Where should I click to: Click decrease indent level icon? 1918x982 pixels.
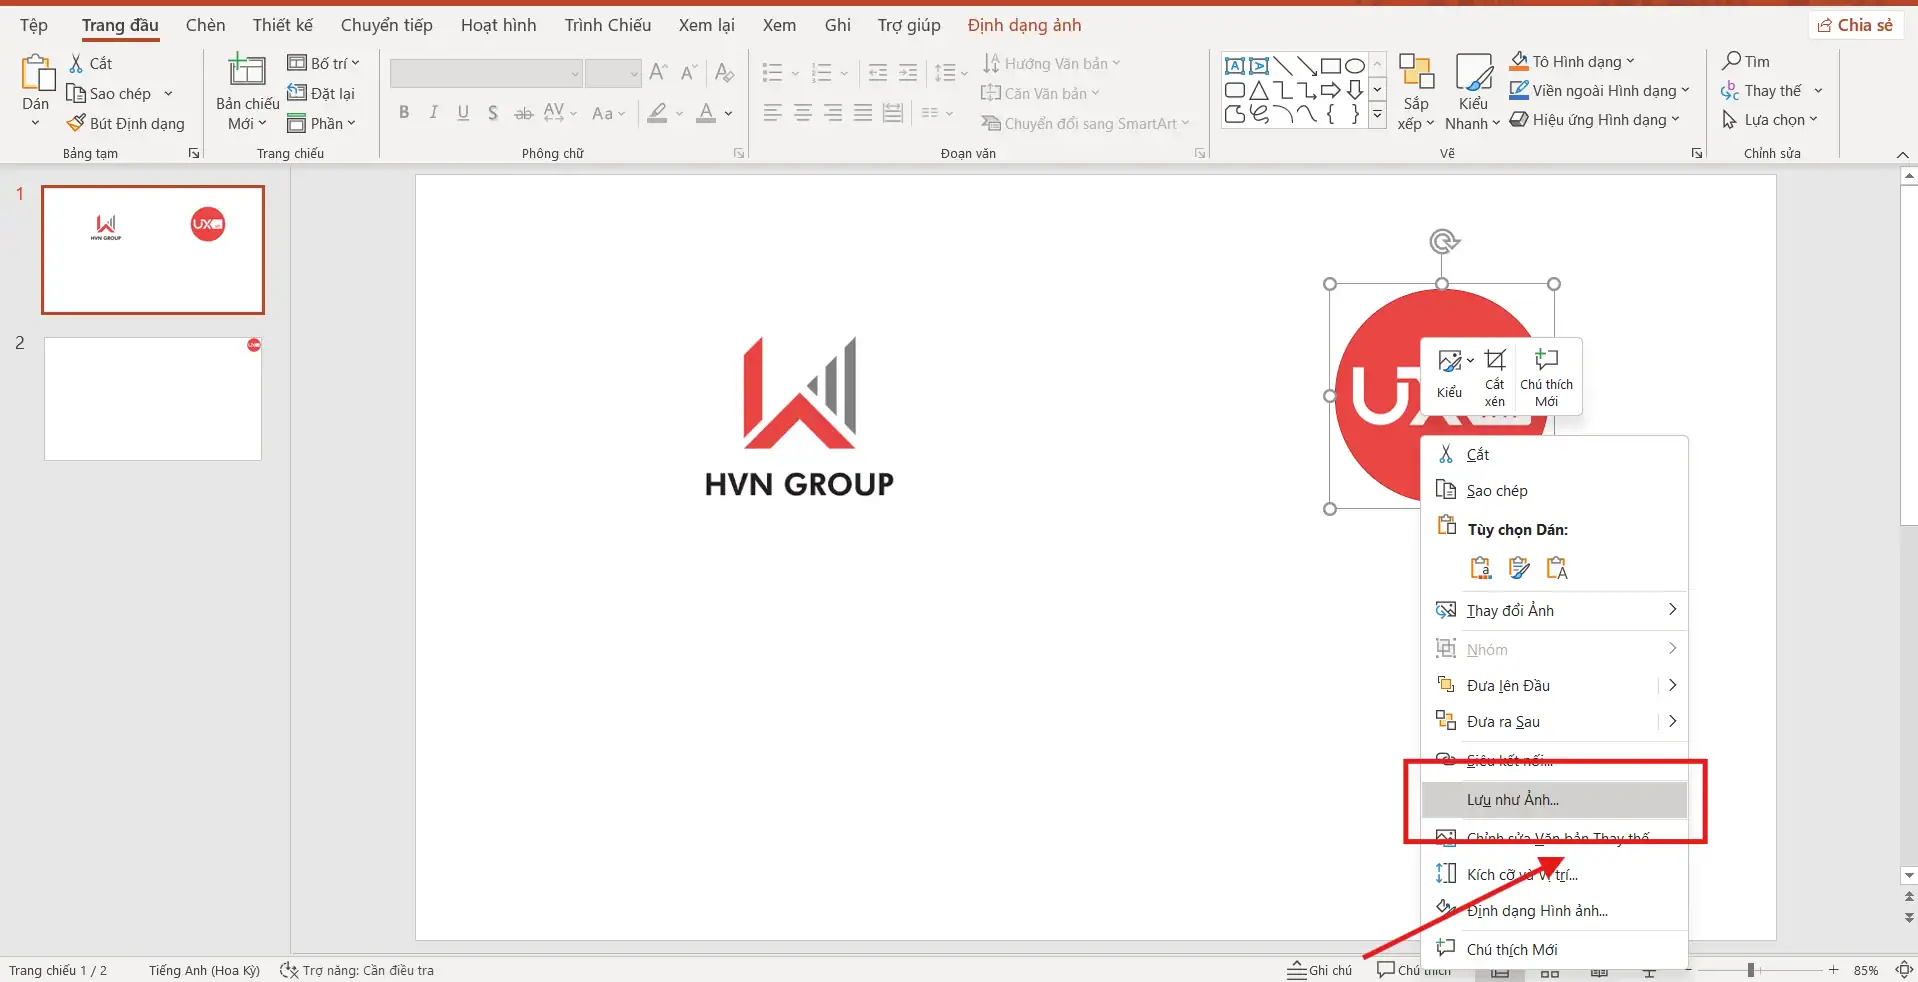pyautogui.click(x=878, y=72)
